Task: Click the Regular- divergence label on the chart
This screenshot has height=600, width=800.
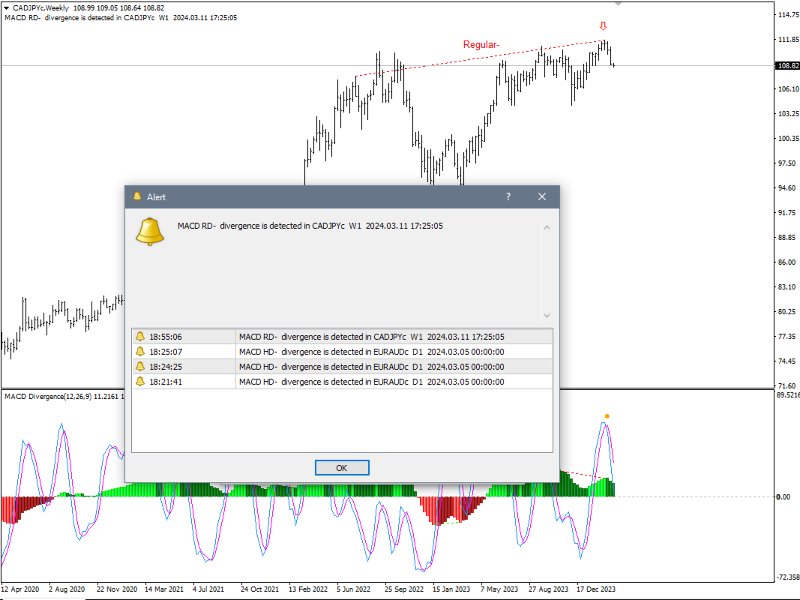Action: click(x=480, y=43)
